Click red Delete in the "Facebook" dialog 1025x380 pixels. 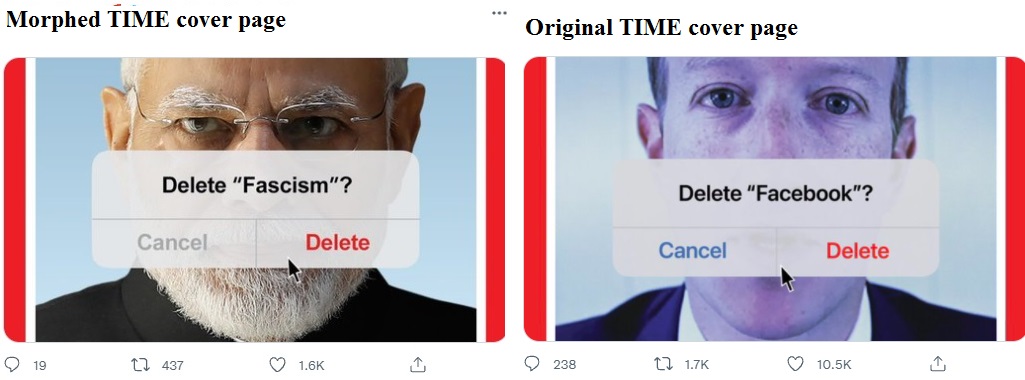click(x=857, y=250)
